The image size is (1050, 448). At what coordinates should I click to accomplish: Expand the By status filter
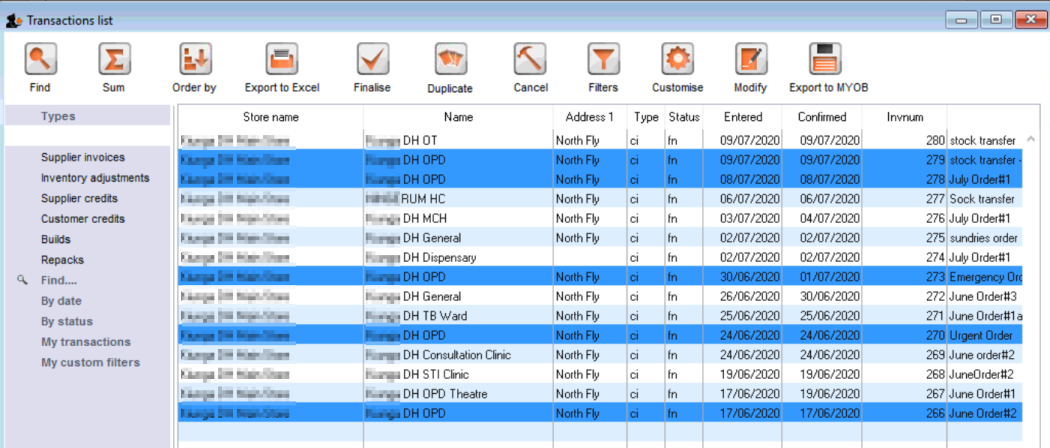pos(67,322)
